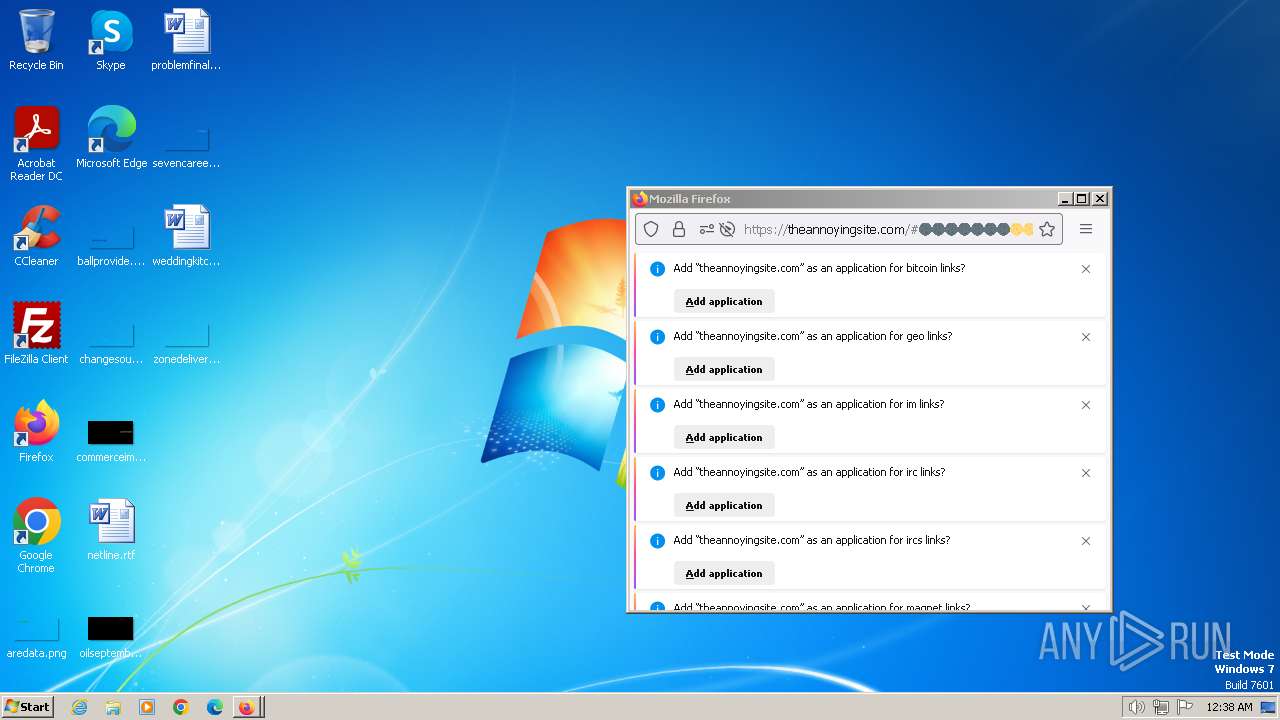The image size is (1280, 720).
Task: Select the bitcoin links prompt text
Action: point(819,268)
